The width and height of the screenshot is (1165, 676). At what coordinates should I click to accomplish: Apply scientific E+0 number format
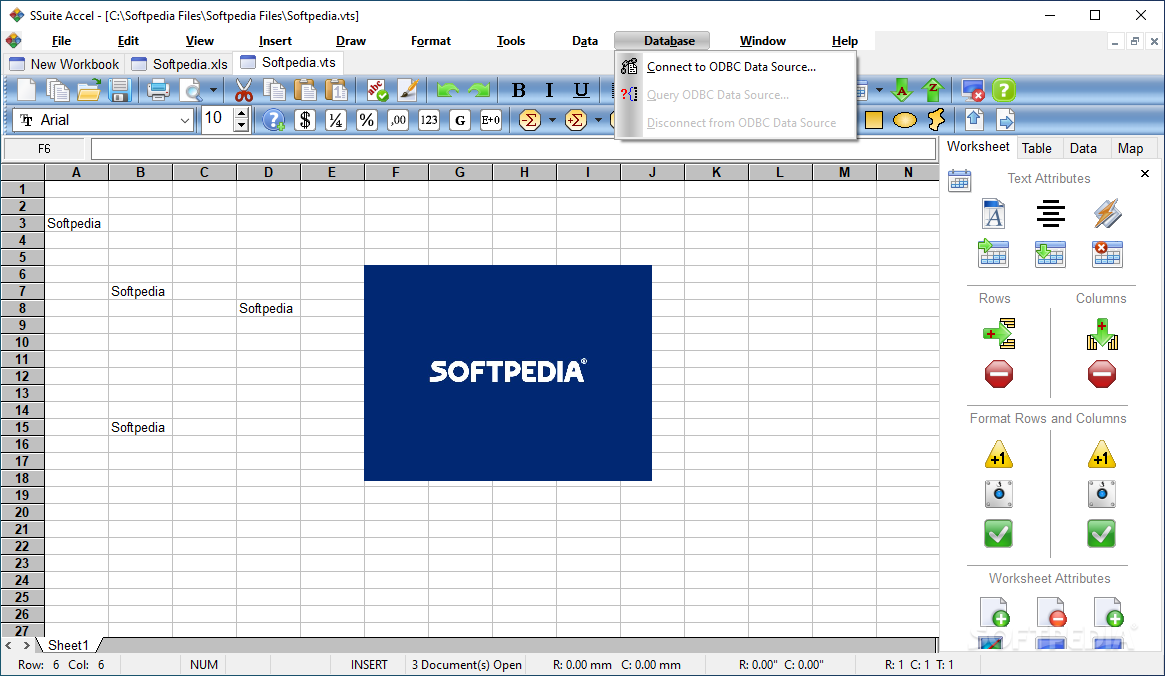pyautogui.click(x=490, y=120)
